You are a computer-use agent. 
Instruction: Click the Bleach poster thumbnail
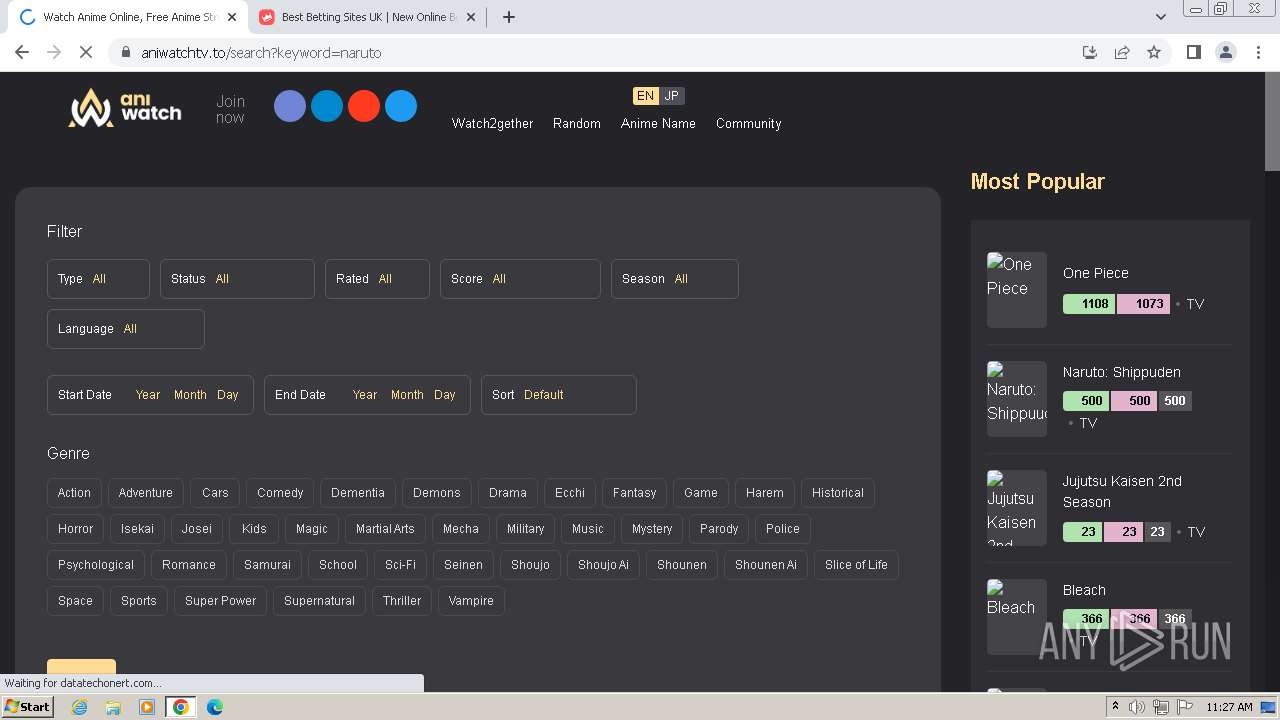1017,617
